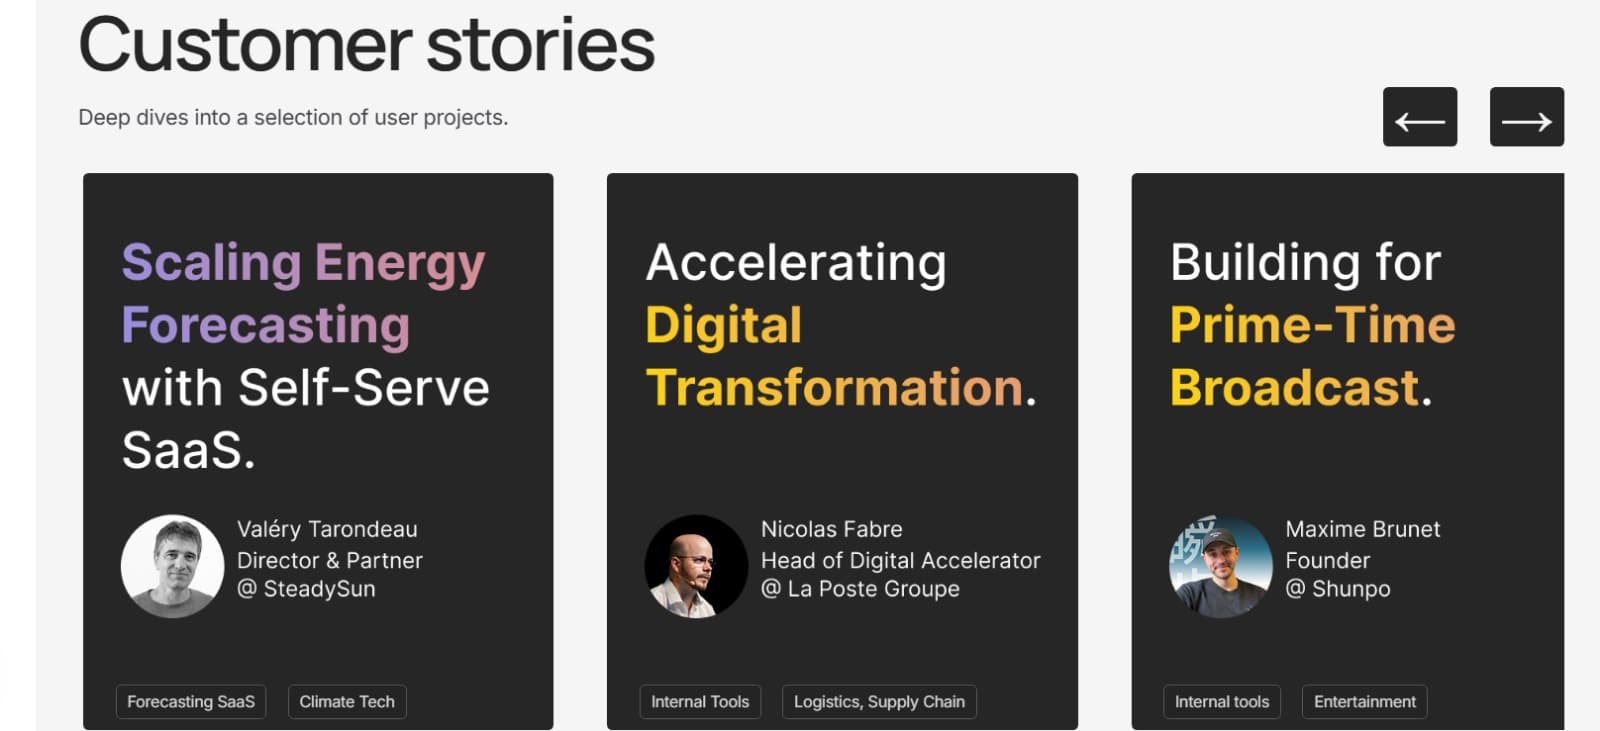Click the @ Shunpo company label

(1339, 588)
